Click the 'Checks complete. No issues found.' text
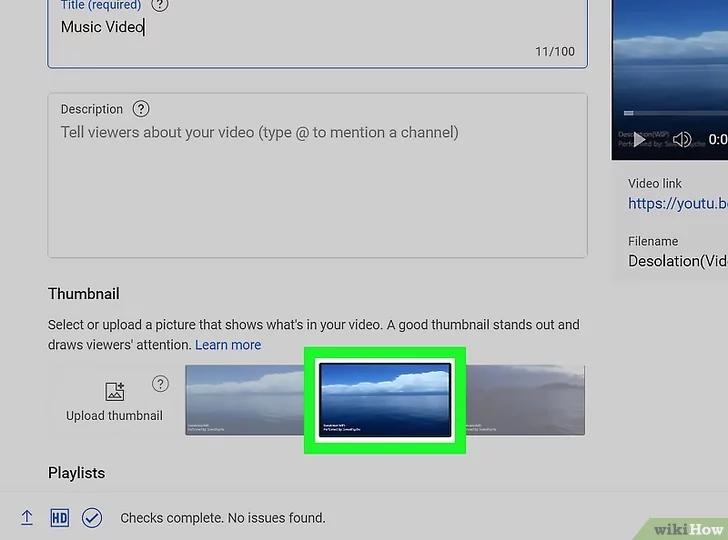Image resolution: width=728 pixels, height=540 pixels. (x=223, y=518)
